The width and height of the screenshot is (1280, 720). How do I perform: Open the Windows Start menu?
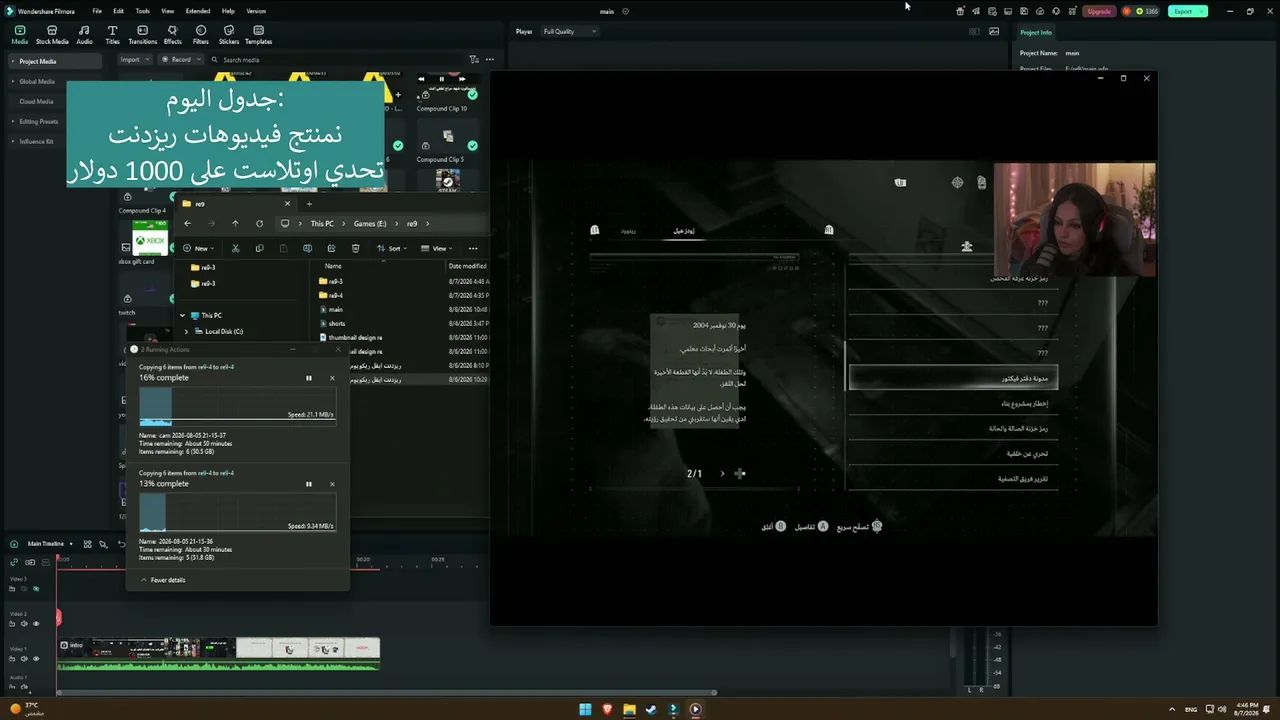[x=585, y=710]
